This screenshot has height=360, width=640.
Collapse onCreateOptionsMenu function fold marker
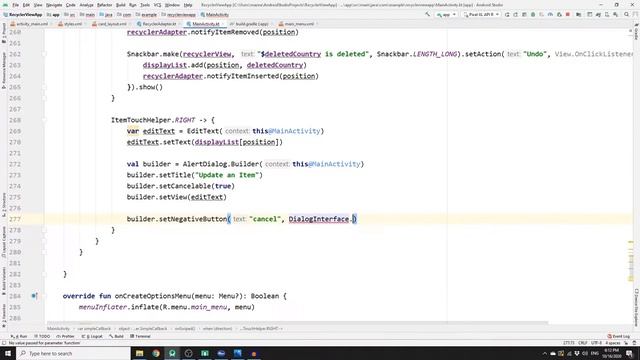tap(44, 296)
